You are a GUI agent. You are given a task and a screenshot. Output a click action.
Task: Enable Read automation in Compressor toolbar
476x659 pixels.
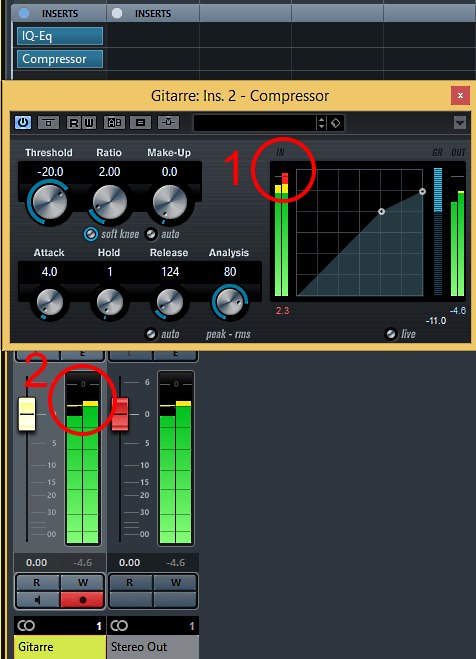[74, 123]
